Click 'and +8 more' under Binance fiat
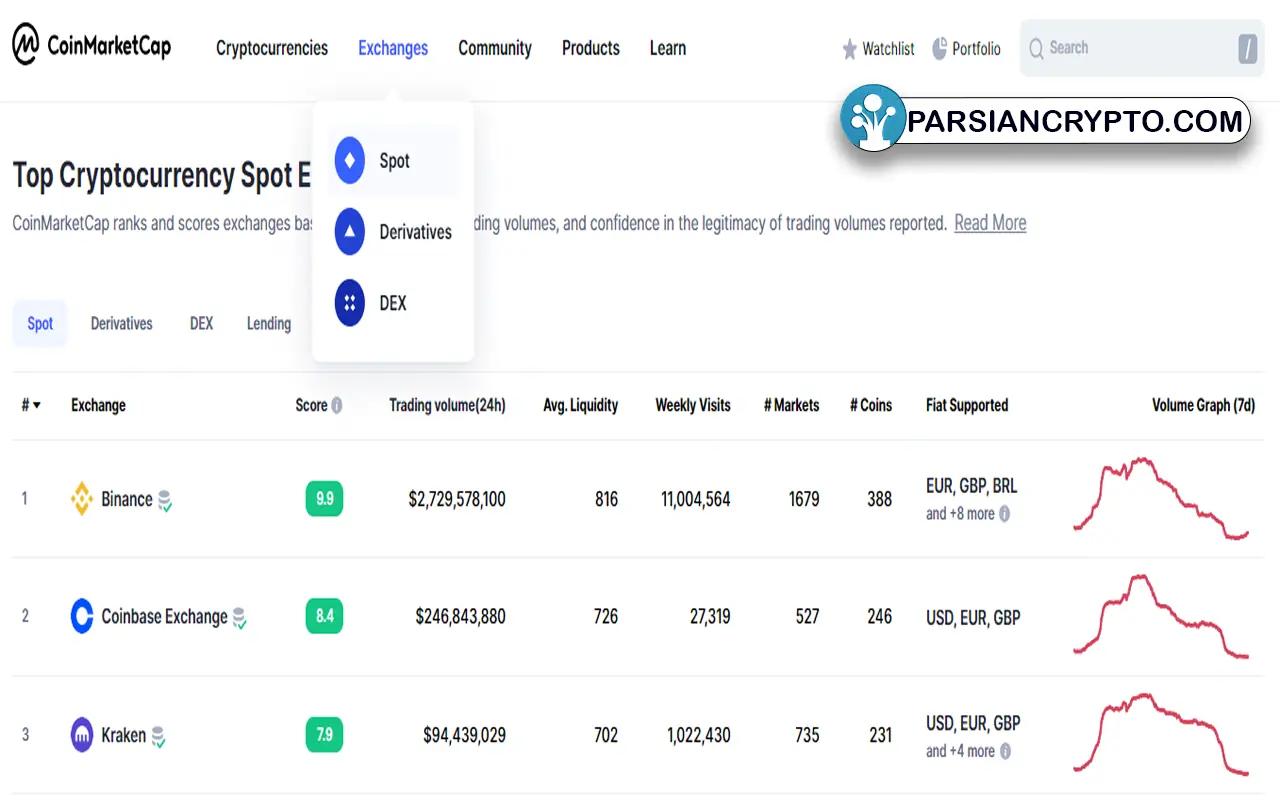This screenshot has width=1280, height=800. pyautogui.click(x=960, y=514)
